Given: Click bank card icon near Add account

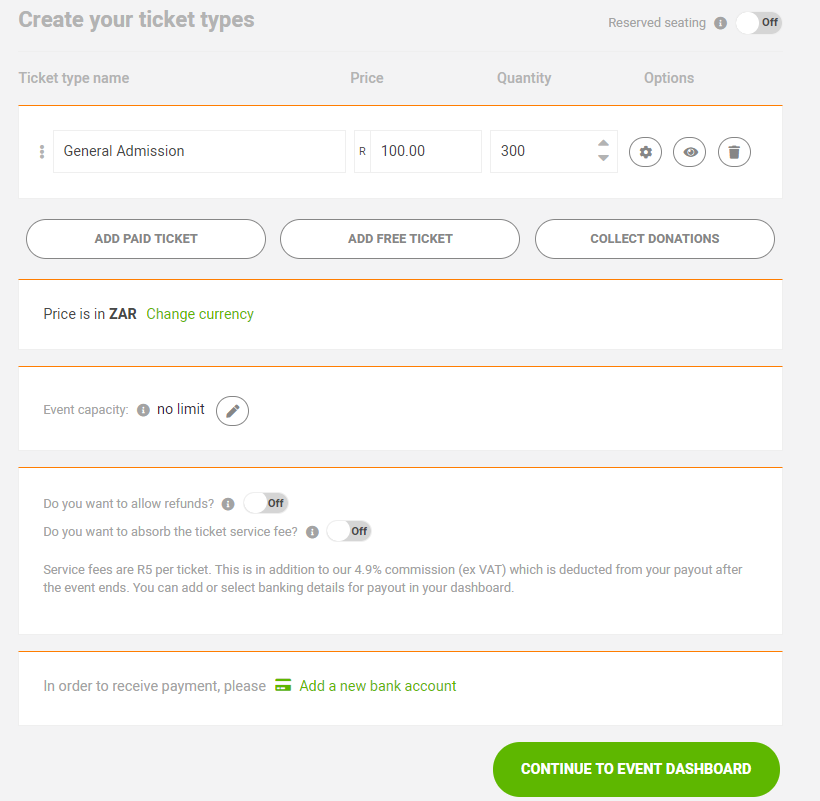Looking at the screenshot, I should click(x=283, y=686).
